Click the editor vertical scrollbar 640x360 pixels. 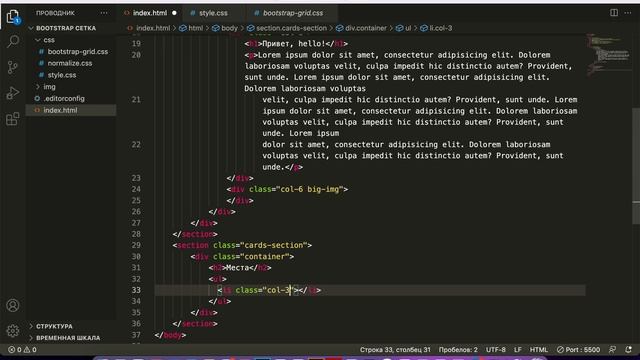[636, 166]
